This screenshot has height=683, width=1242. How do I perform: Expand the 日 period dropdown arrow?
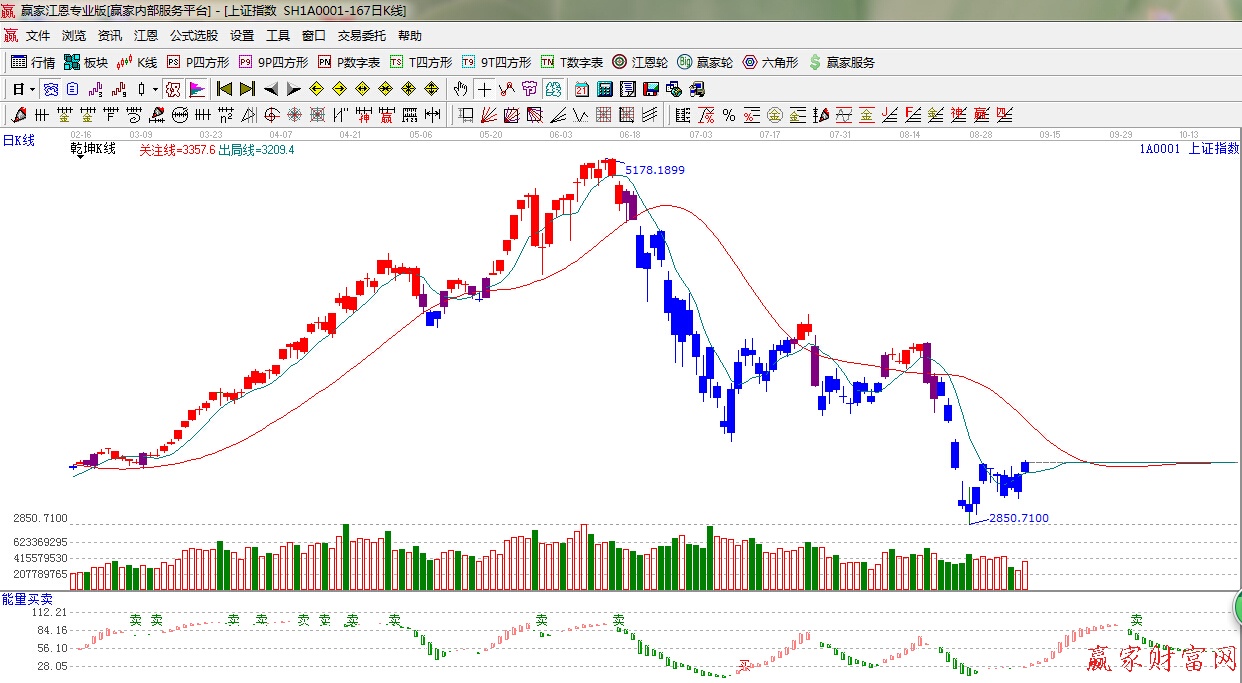(32, 89)
